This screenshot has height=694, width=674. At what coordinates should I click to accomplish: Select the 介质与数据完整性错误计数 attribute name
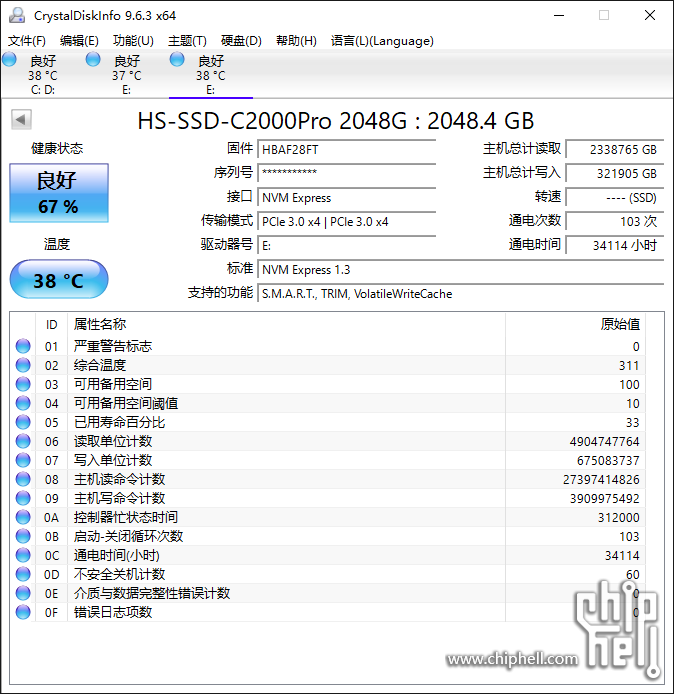coord(152,593)
